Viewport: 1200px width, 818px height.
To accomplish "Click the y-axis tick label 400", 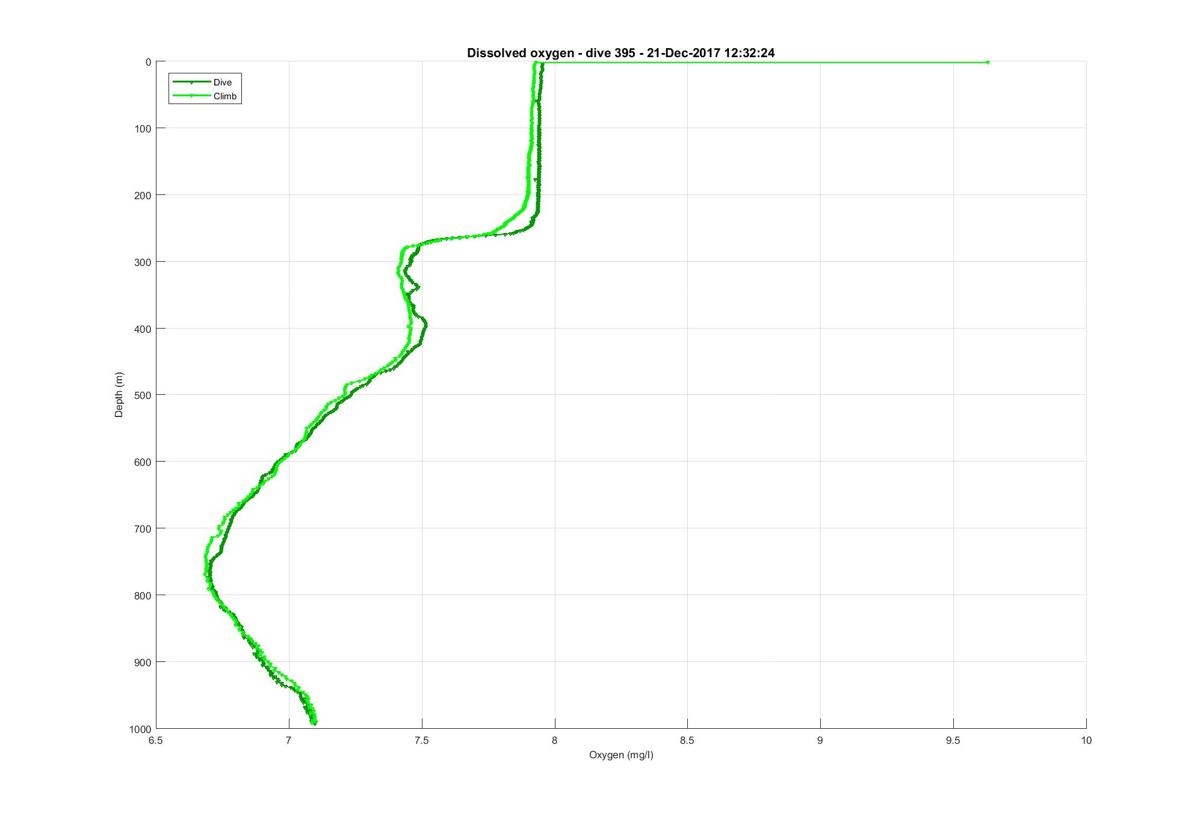I will pyautogui.click(x=142, y=328).
